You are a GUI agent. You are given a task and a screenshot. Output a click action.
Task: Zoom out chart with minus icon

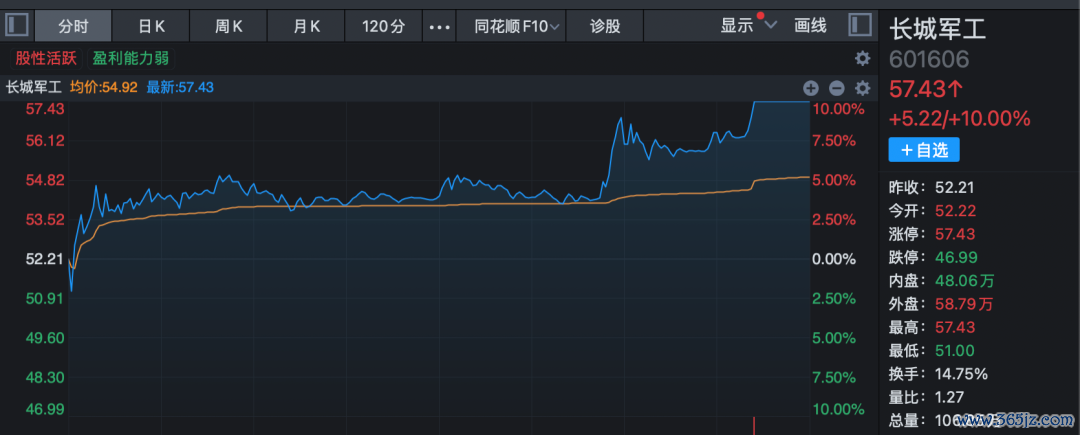[836, 88]
